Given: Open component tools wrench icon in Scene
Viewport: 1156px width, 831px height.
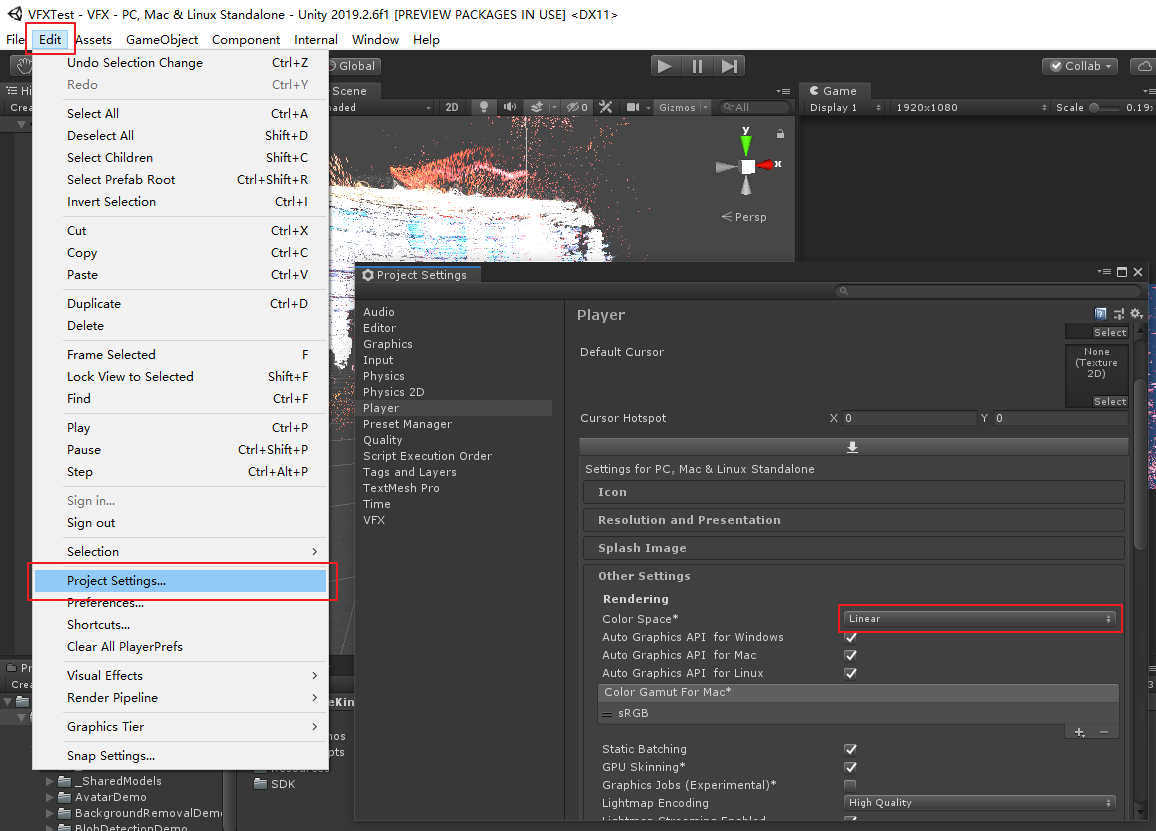Looking at the screenshot, I should tap(605, 107).
